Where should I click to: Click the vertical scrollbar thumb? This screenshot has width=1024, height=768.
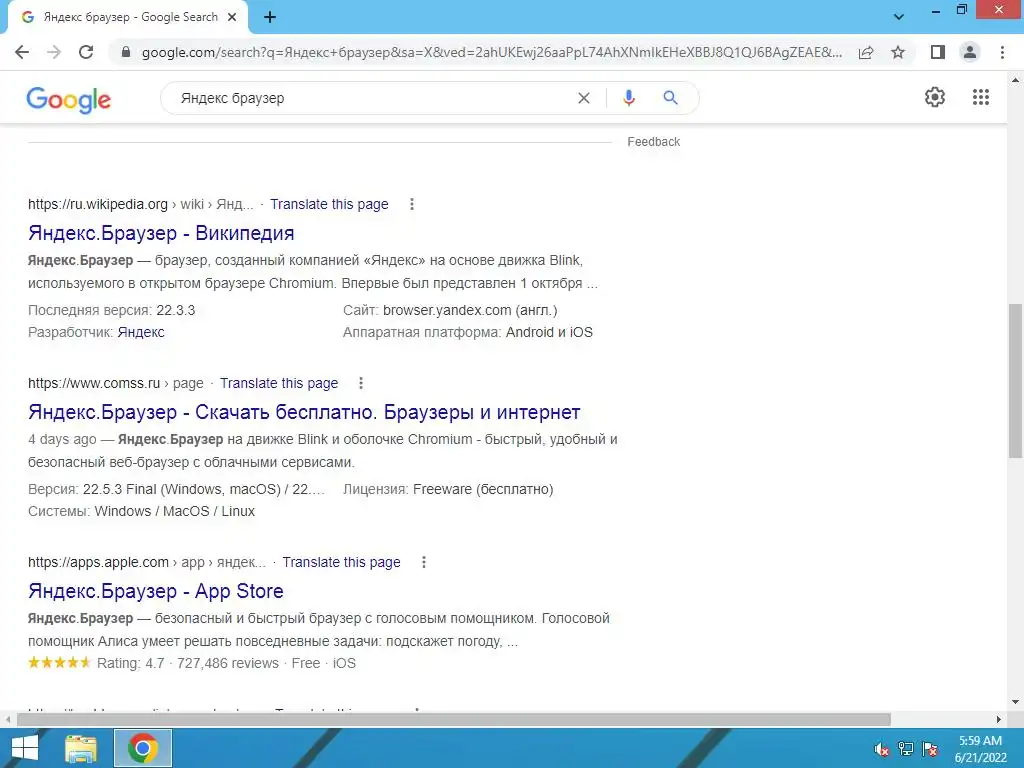pos(1015,381)
